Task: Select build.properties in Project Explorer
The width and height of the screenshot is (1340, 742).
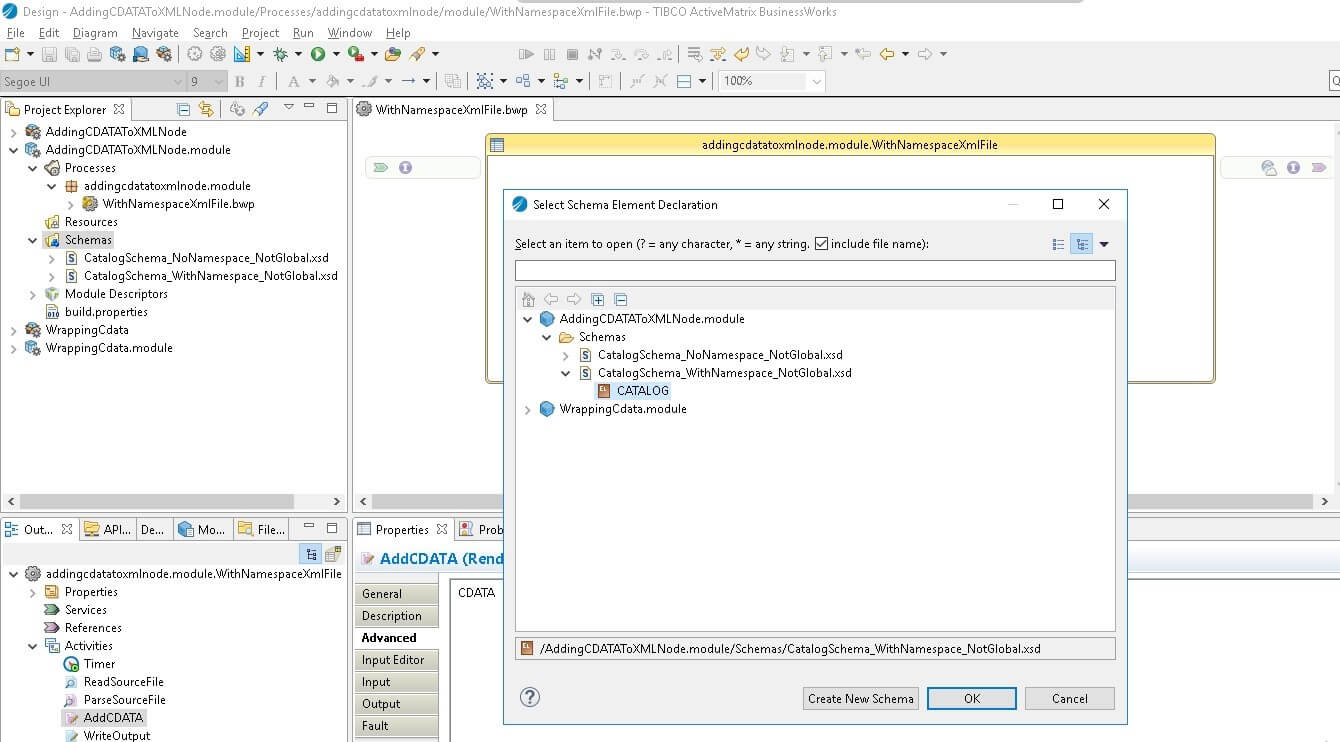Action: pos(106,312)
